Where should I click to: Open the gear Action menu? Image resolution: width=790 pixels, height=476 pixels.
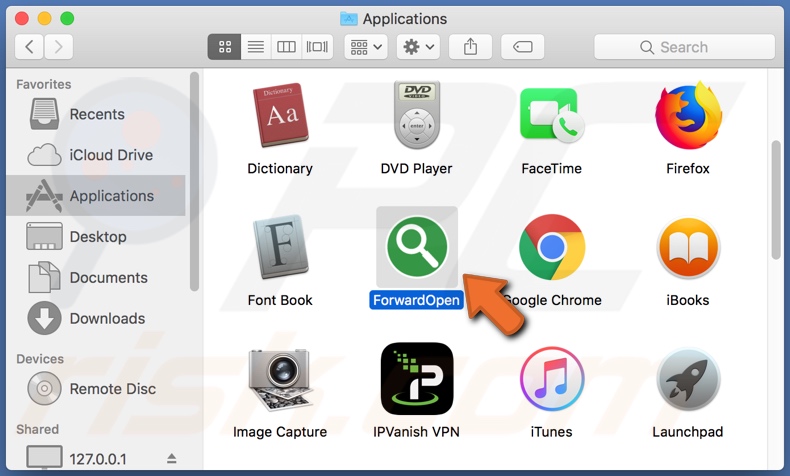coord(418,47)
